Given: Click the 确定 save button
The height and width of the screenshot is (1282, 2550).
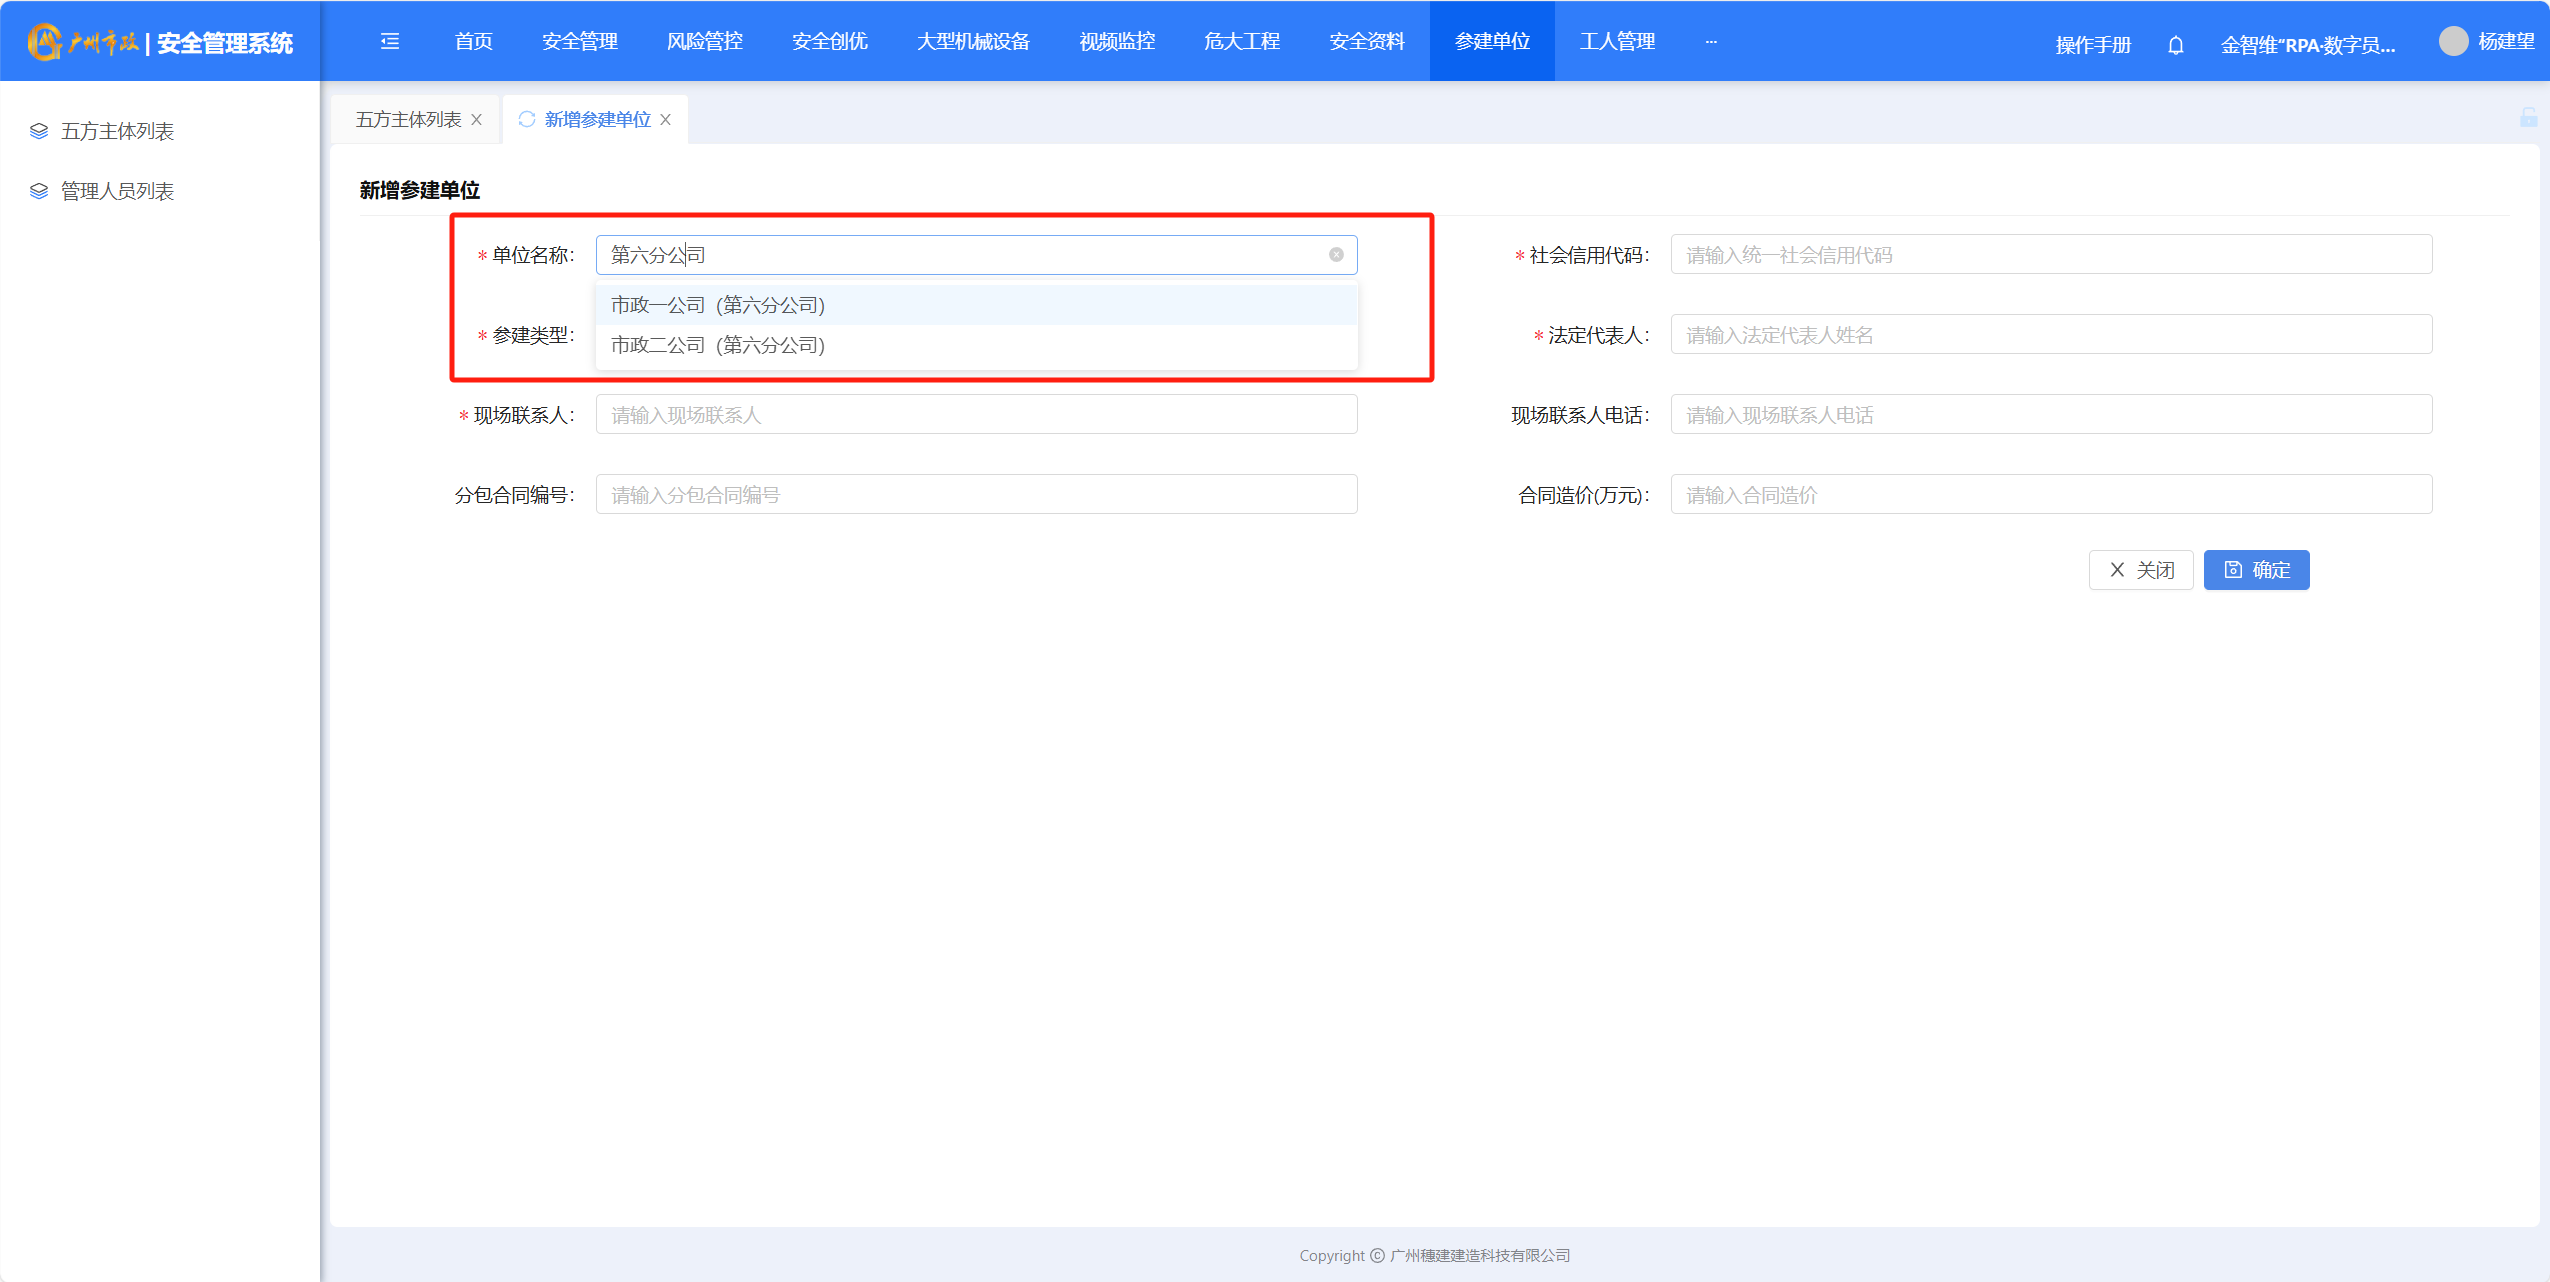Looking at the screenshot, I should [2256, 570].
